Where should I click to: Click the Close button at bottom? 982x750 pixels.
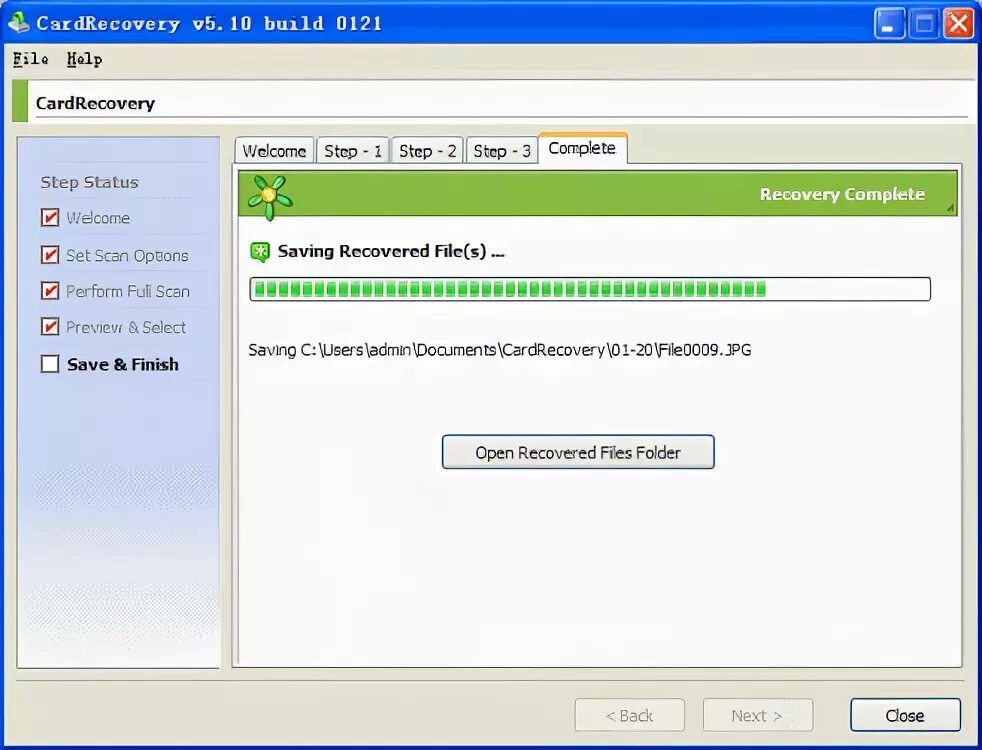(x=905, y=715)
